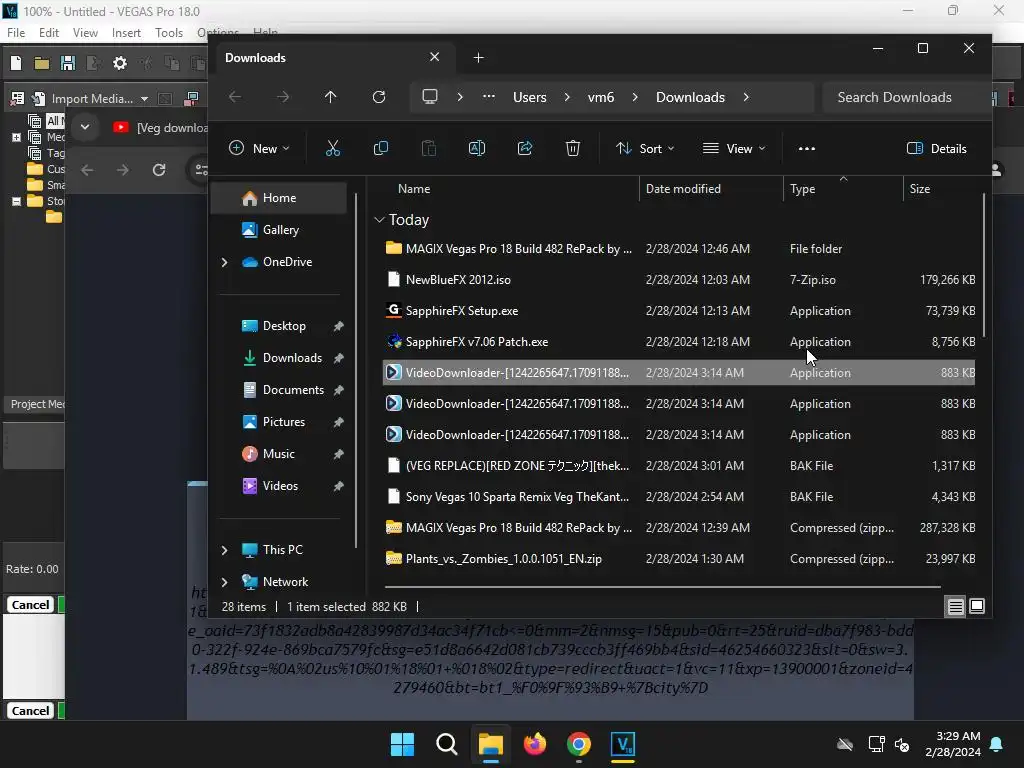Screen dimensions: 1024x768
Task: Select Gallery in navigation pane
Action: tap(279, 230)
